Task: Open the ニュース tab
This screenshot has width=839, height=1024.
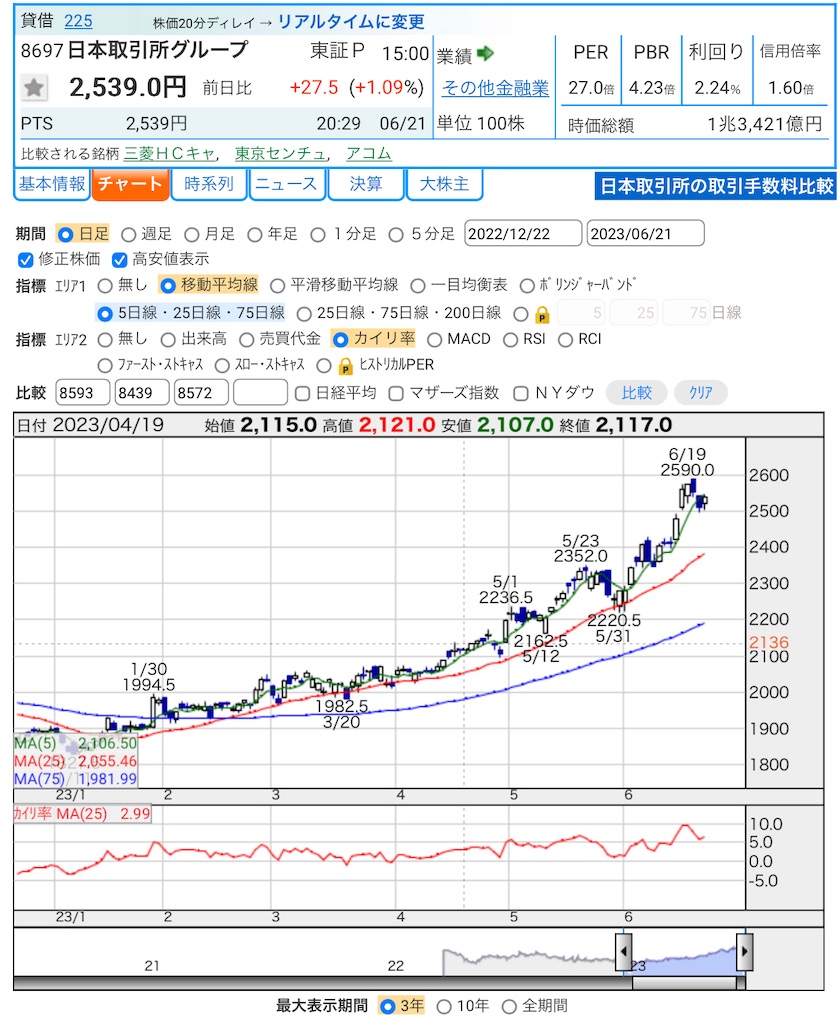Action: (x=287, y=184)
